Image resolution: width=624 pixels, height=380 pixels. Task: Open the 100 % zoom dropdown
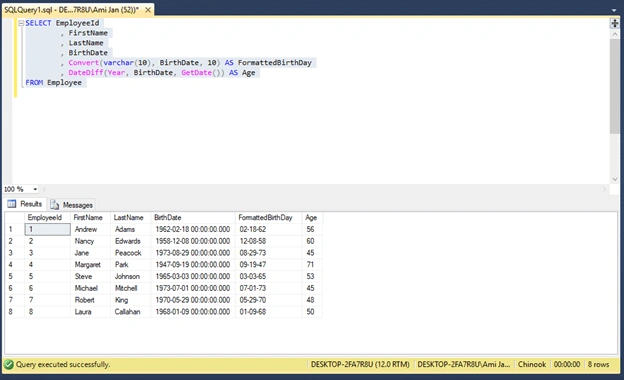35,189
